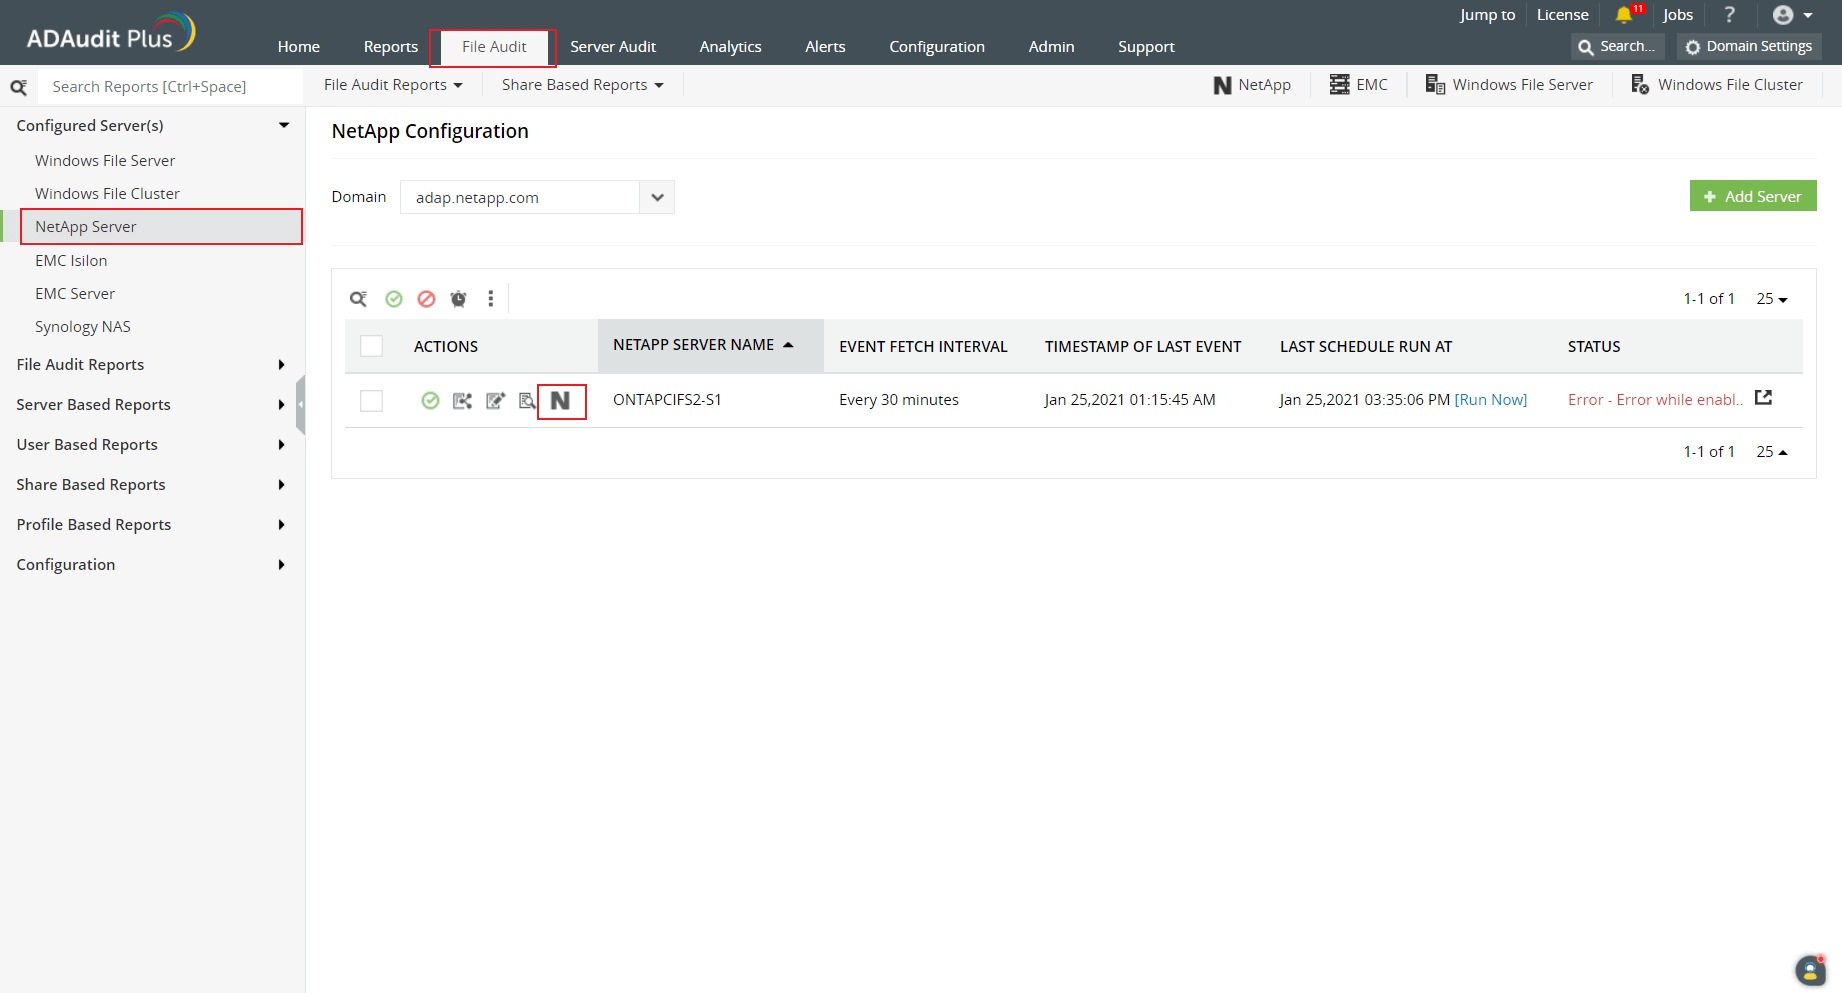The height and width of the screenshot is (993, 1842).
Task: Click the green Add Server button
Action: (1752, 196)
